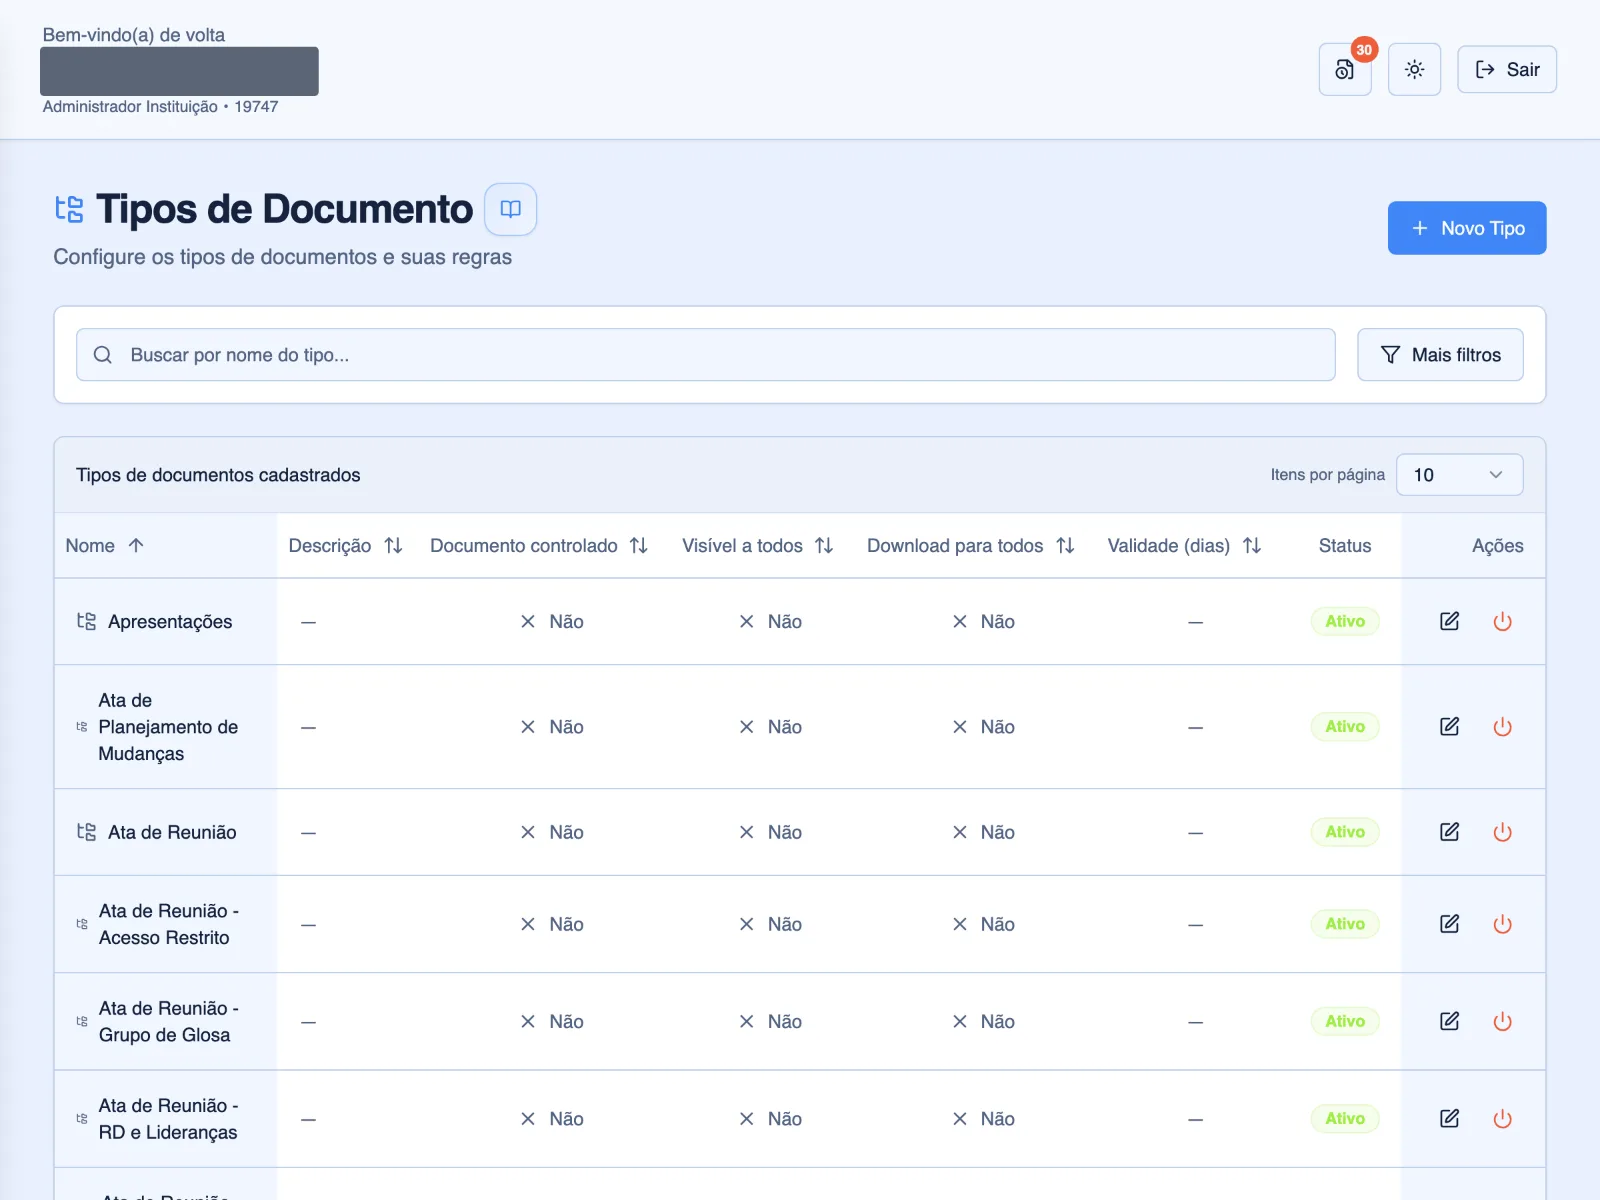Edit Ata de Reunião - RD e Lideranças
The height and width of the screenshot is (1200, 1600).
[1449, 1118]
